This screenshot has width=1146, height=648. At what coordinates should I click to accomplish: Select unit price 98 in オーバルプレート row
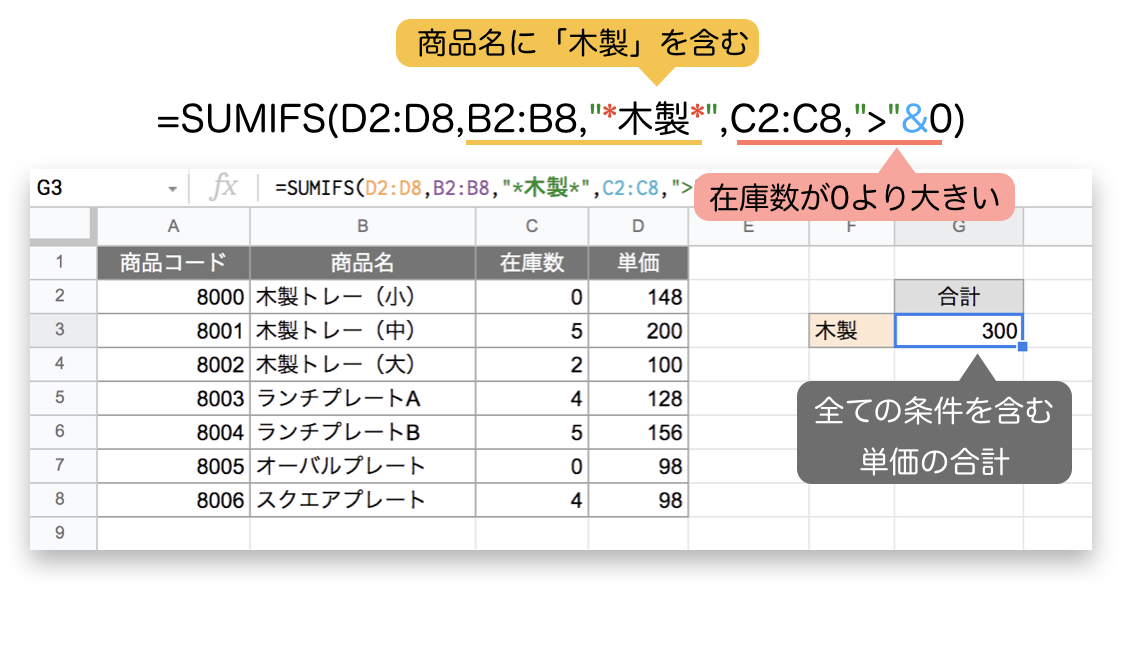click(x=638, y=466)
